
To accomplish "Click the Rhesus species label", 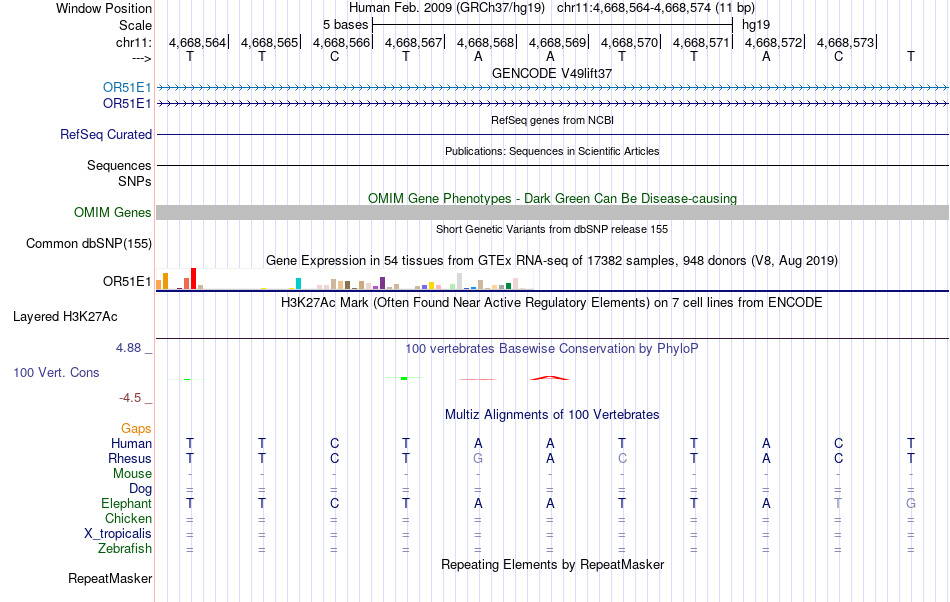I will point(130,458).
